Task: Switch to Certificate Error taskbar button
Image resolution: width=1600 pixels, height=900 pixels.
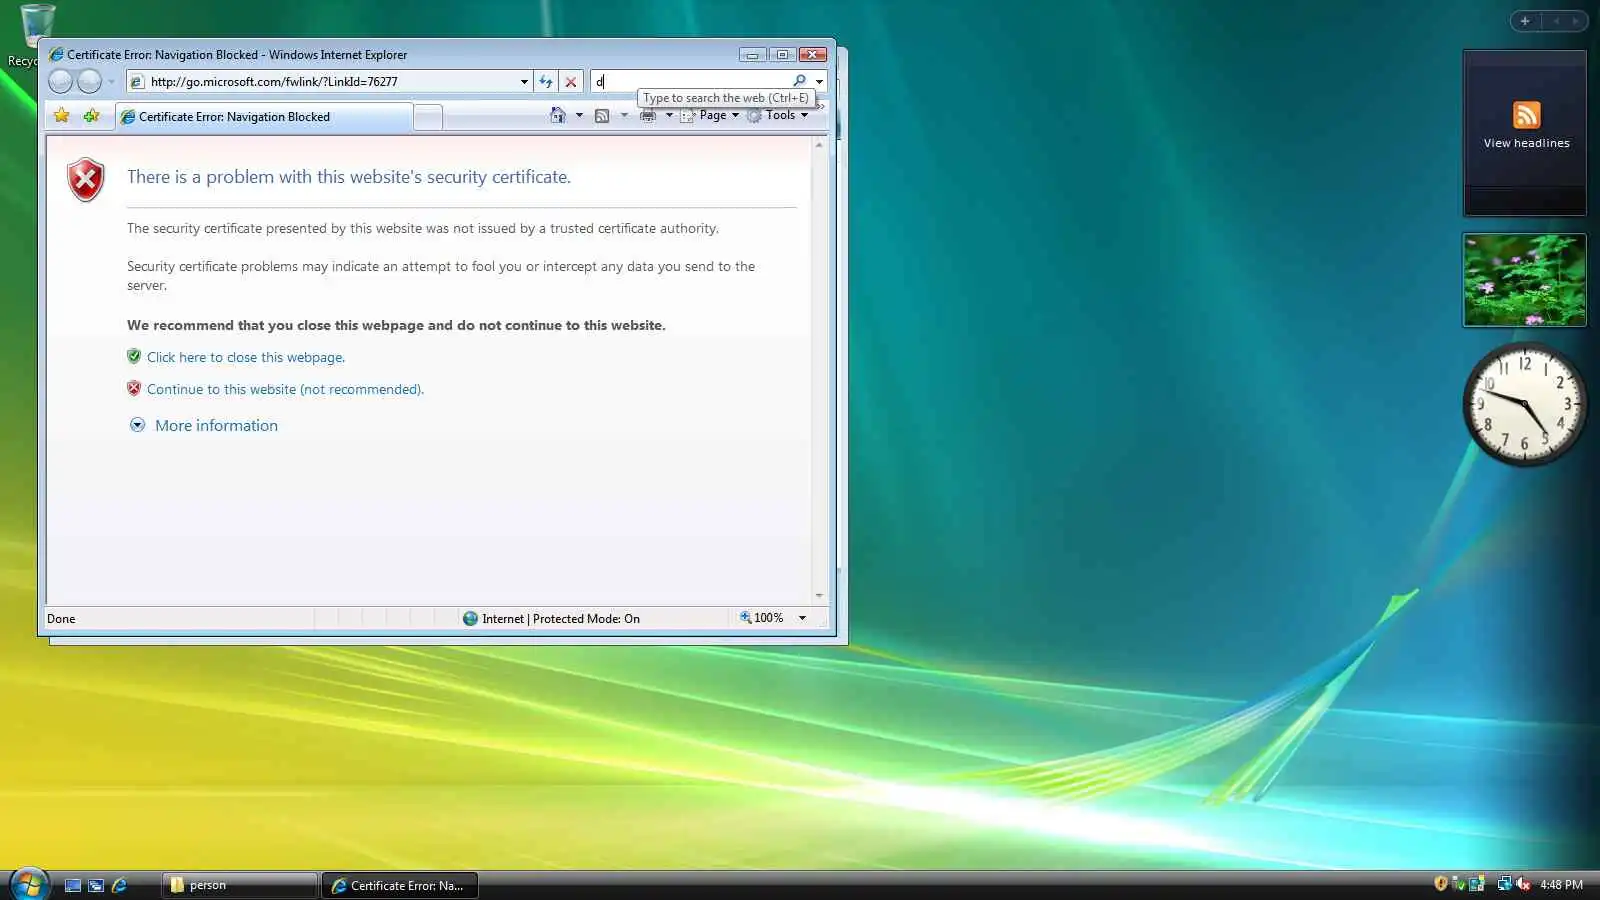Action: (399, 885)
